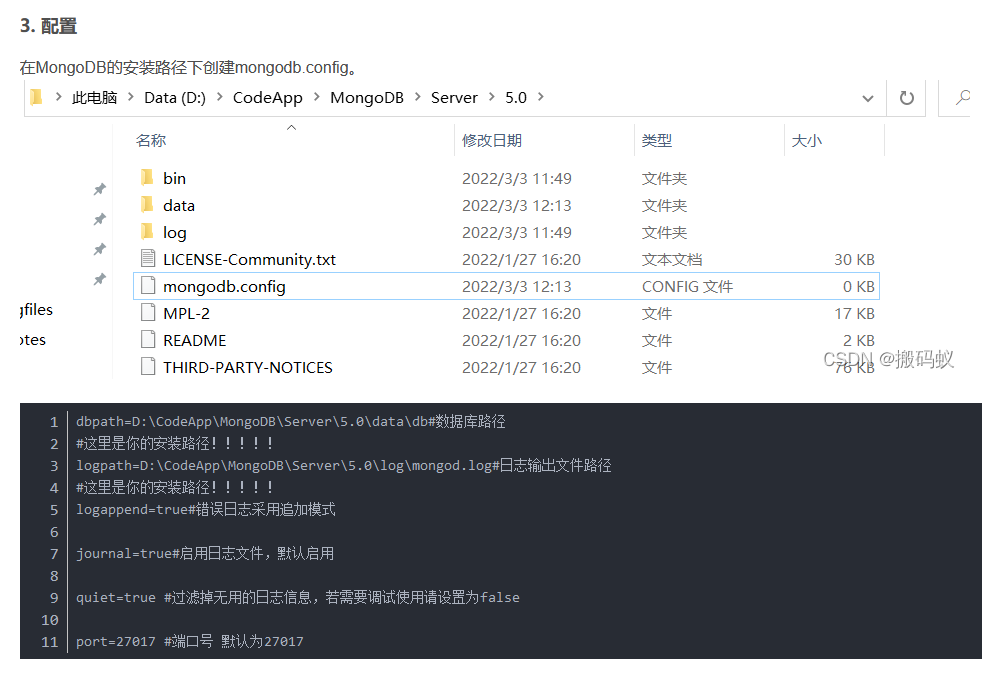
Task: Select MongoDB breadcrumb segment
Action: point(367,97)
